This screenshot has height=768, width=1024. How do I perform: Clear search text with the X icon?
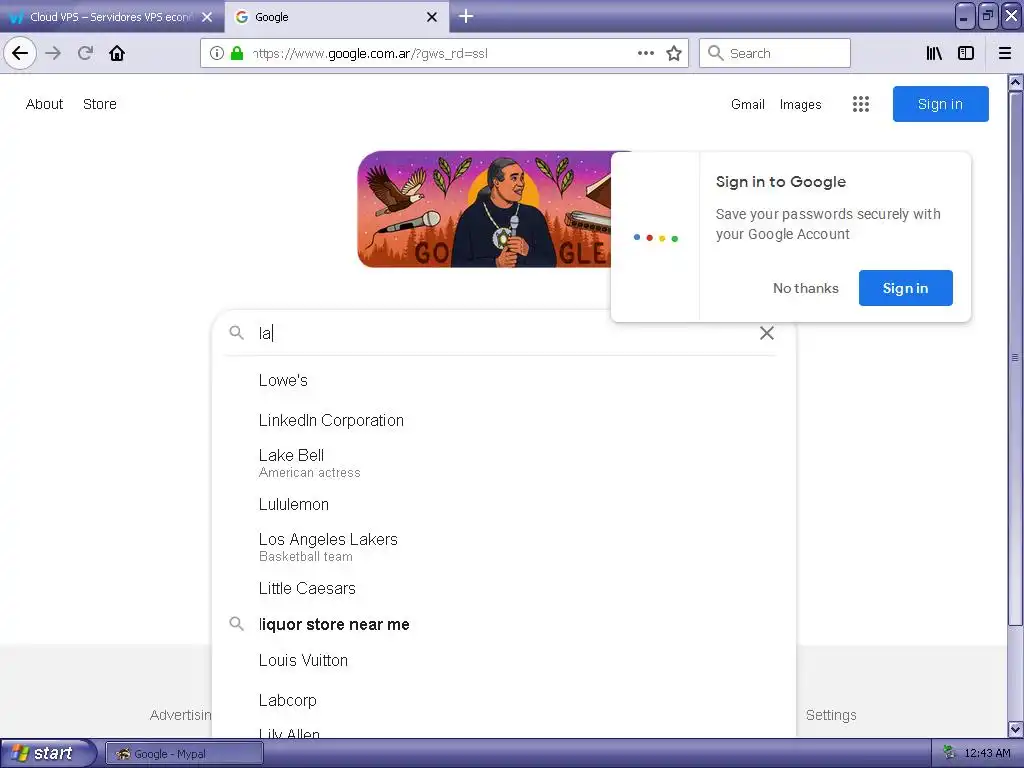[767, 333]
